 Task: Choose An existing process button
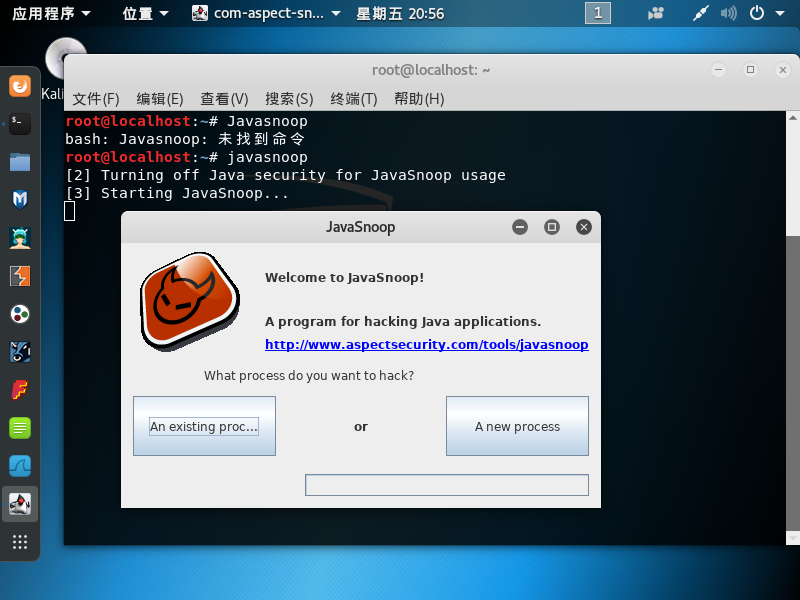click(204, 426)
